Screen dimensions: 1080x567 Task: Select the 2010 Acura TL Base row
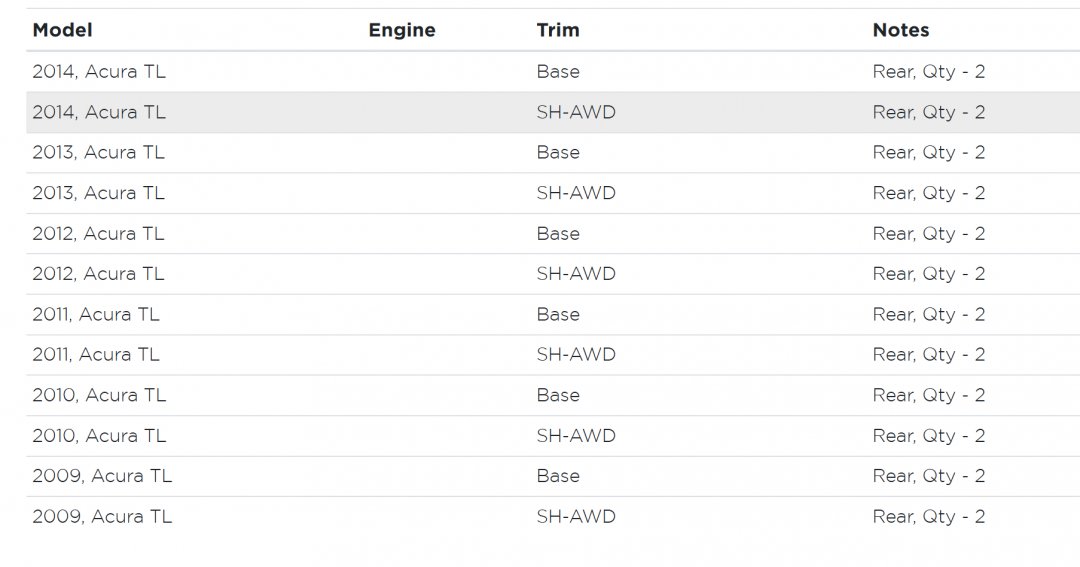(x=99, y=395)
